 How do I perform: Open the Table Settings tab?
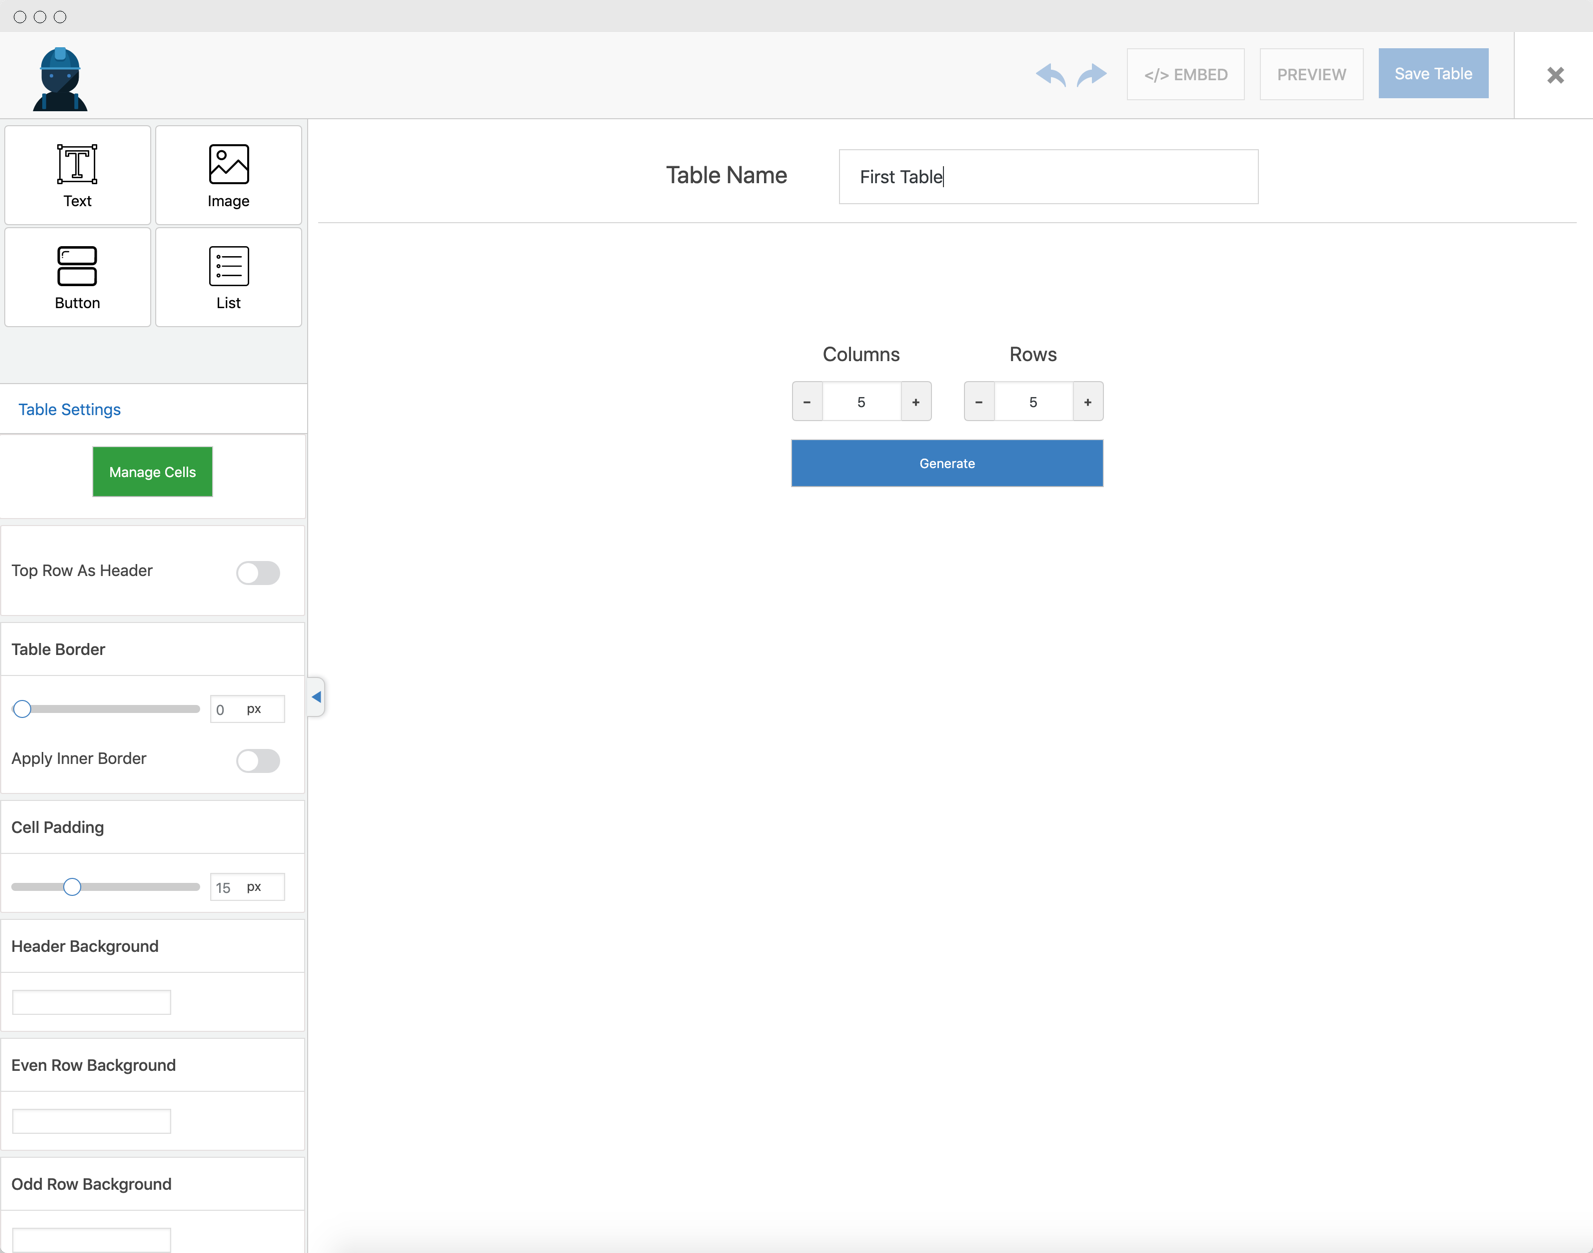[x=69, y=409]
